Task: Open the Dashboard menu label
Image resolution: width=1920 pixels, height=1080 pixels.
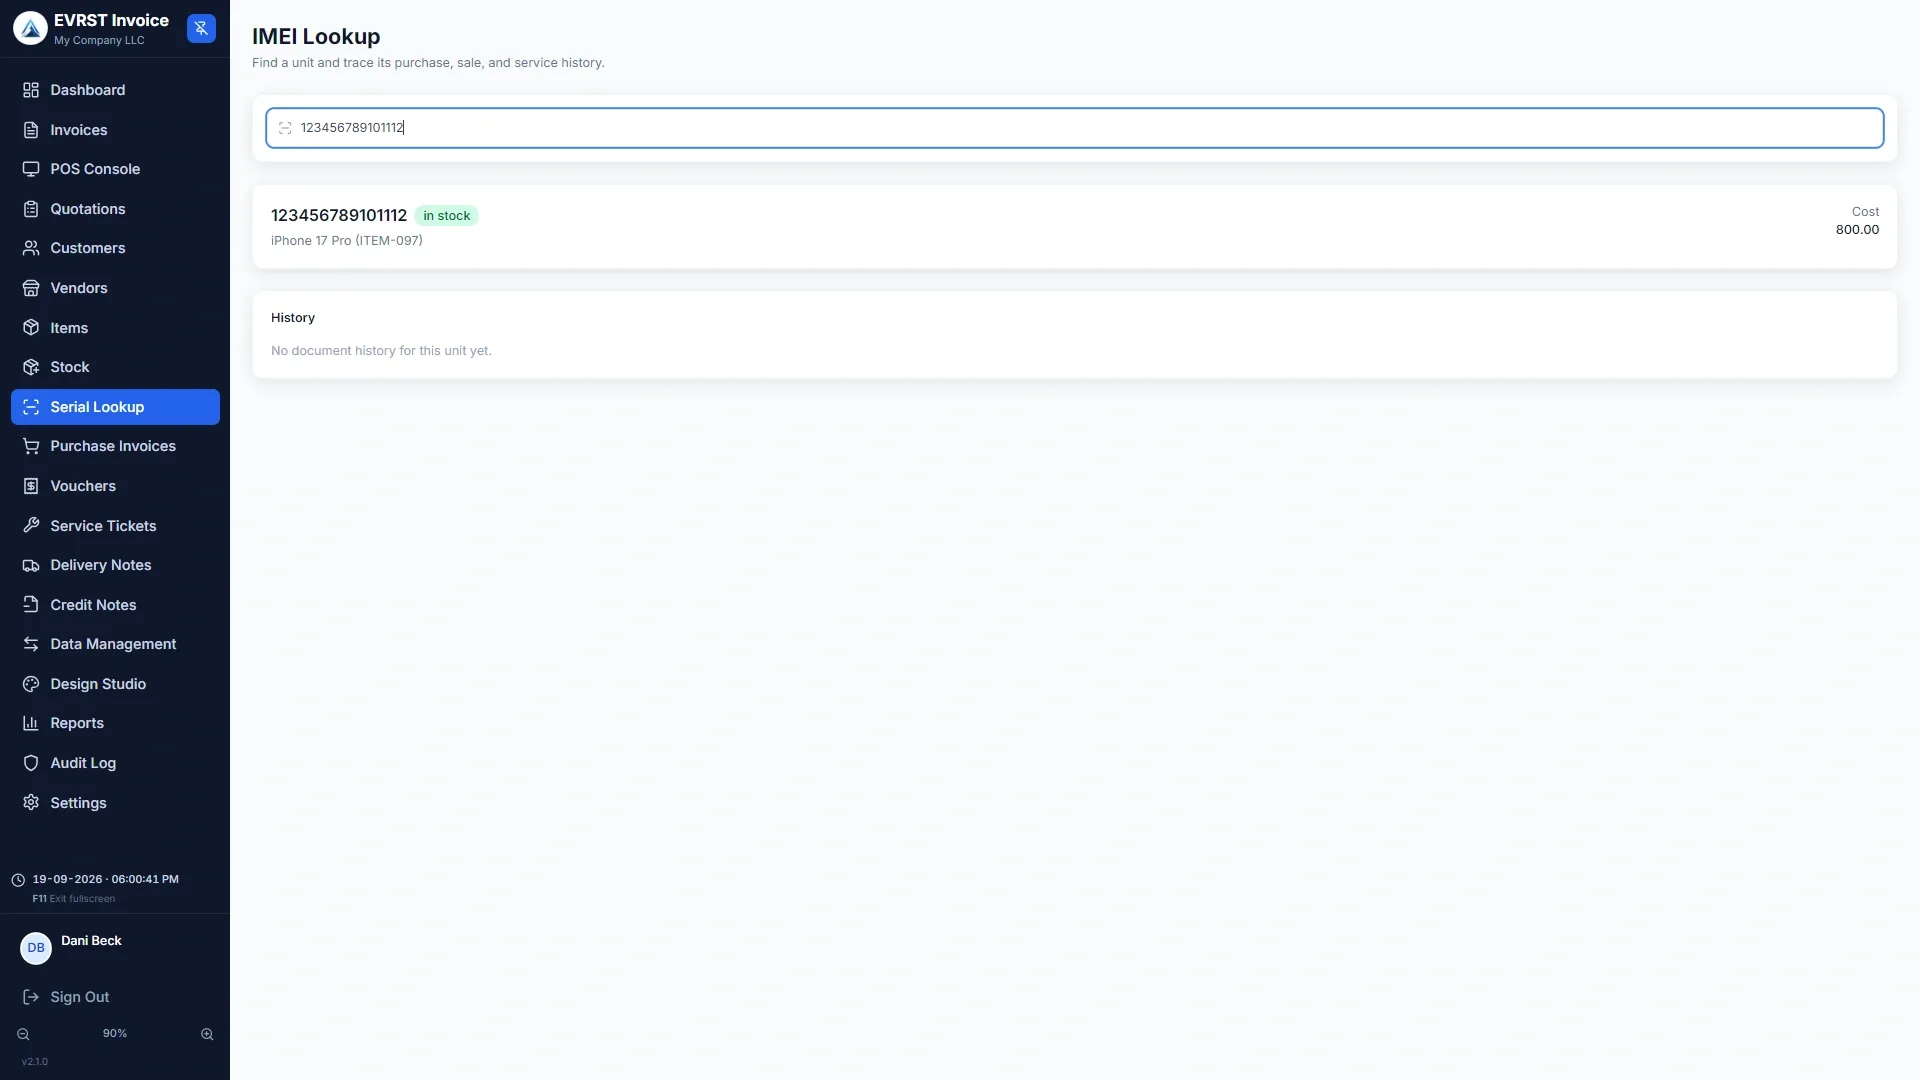Action: point(88,90)
